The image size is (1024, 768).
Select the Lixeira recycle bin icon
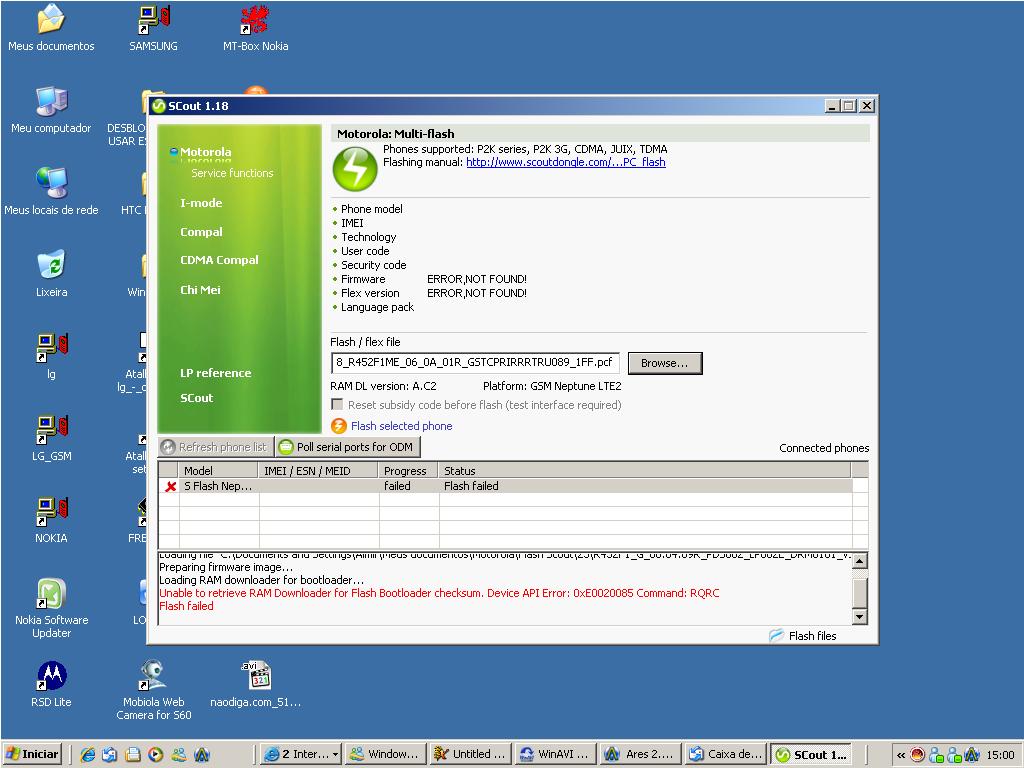coord(51,274)
